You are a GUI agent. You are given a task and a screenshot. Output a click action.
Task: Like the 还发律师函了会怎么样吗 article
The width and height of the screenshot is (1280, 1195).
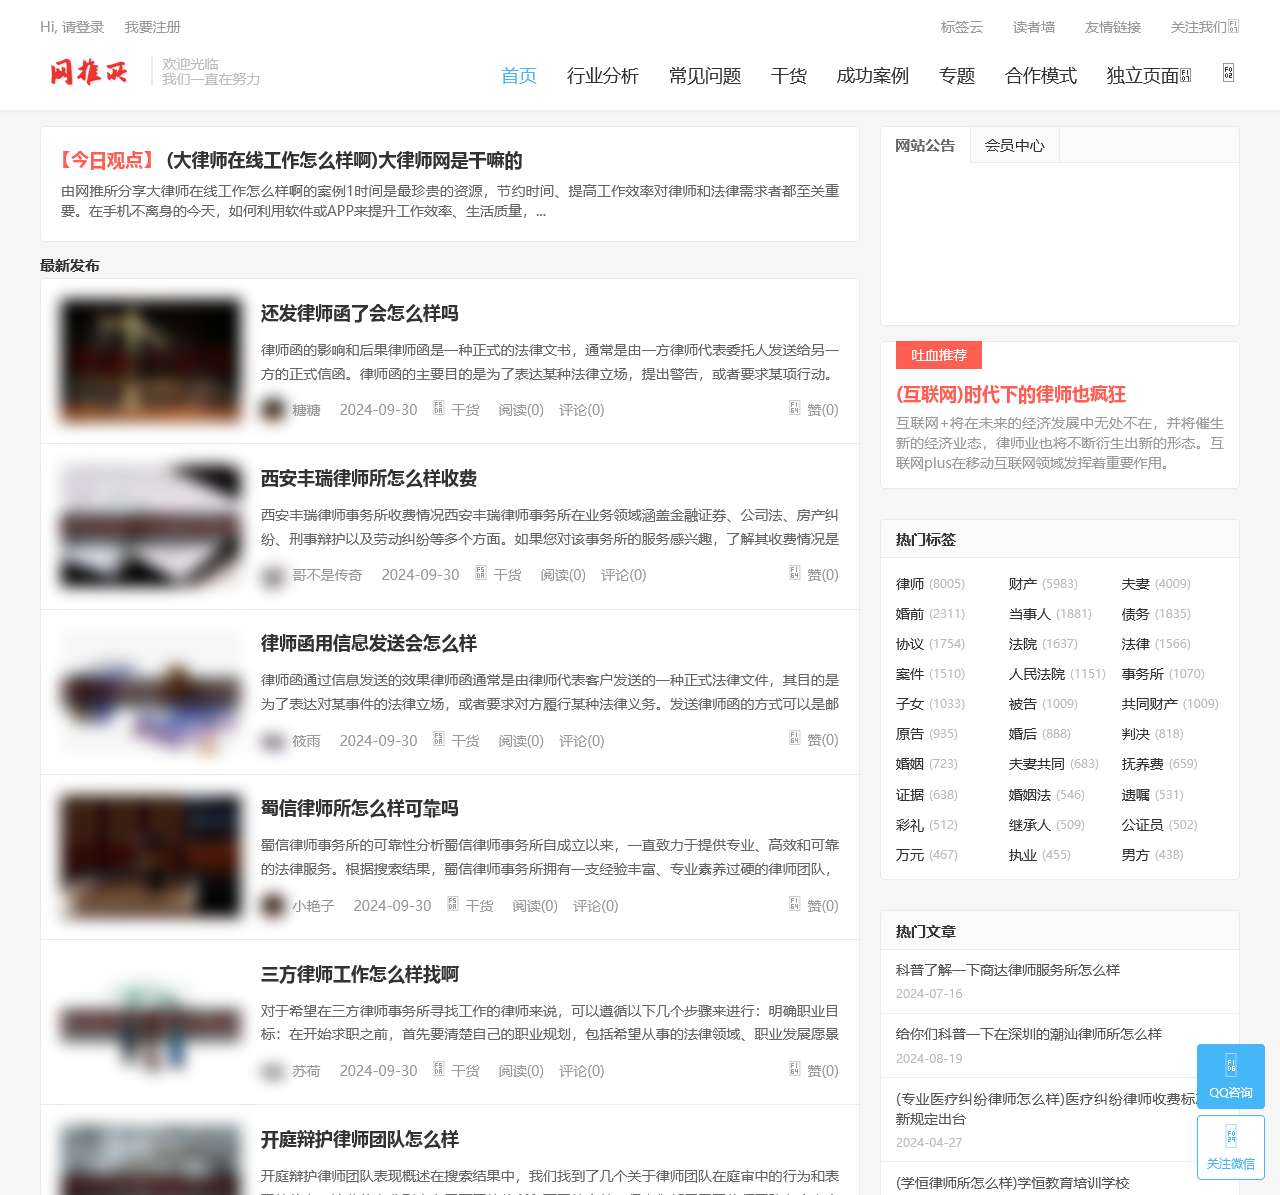[814, 409]
